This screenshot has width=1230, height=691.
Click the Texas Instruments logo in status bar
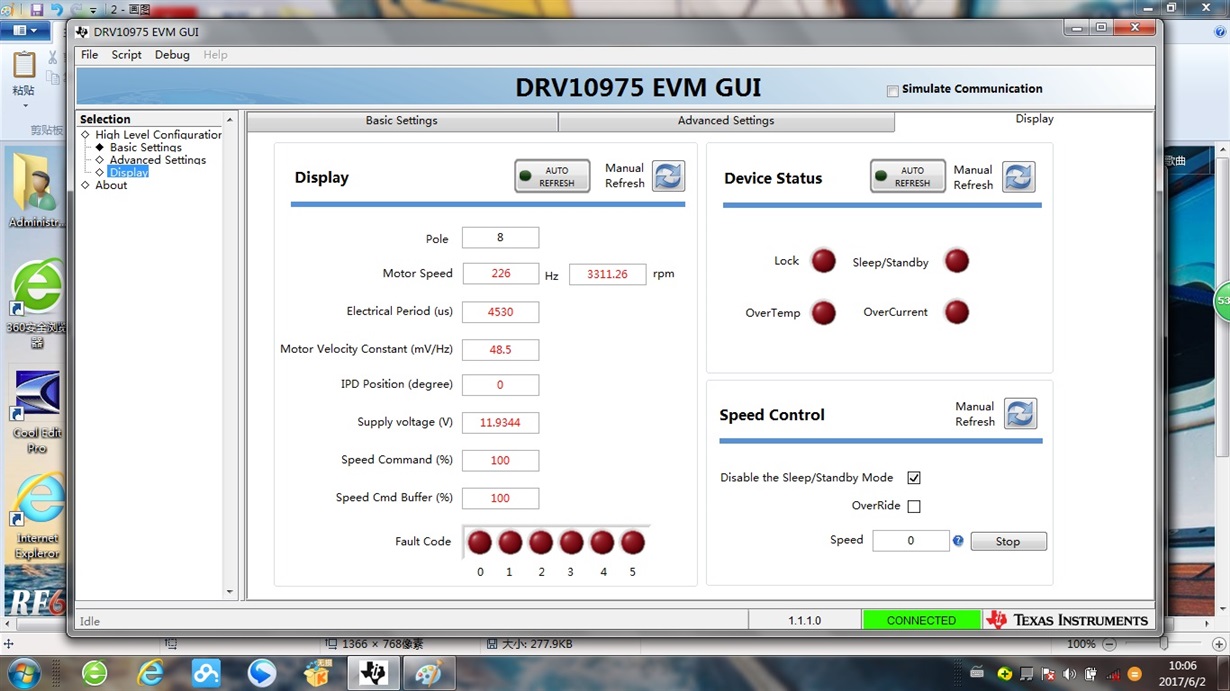pyautogui.click(x=1067, y=620)
